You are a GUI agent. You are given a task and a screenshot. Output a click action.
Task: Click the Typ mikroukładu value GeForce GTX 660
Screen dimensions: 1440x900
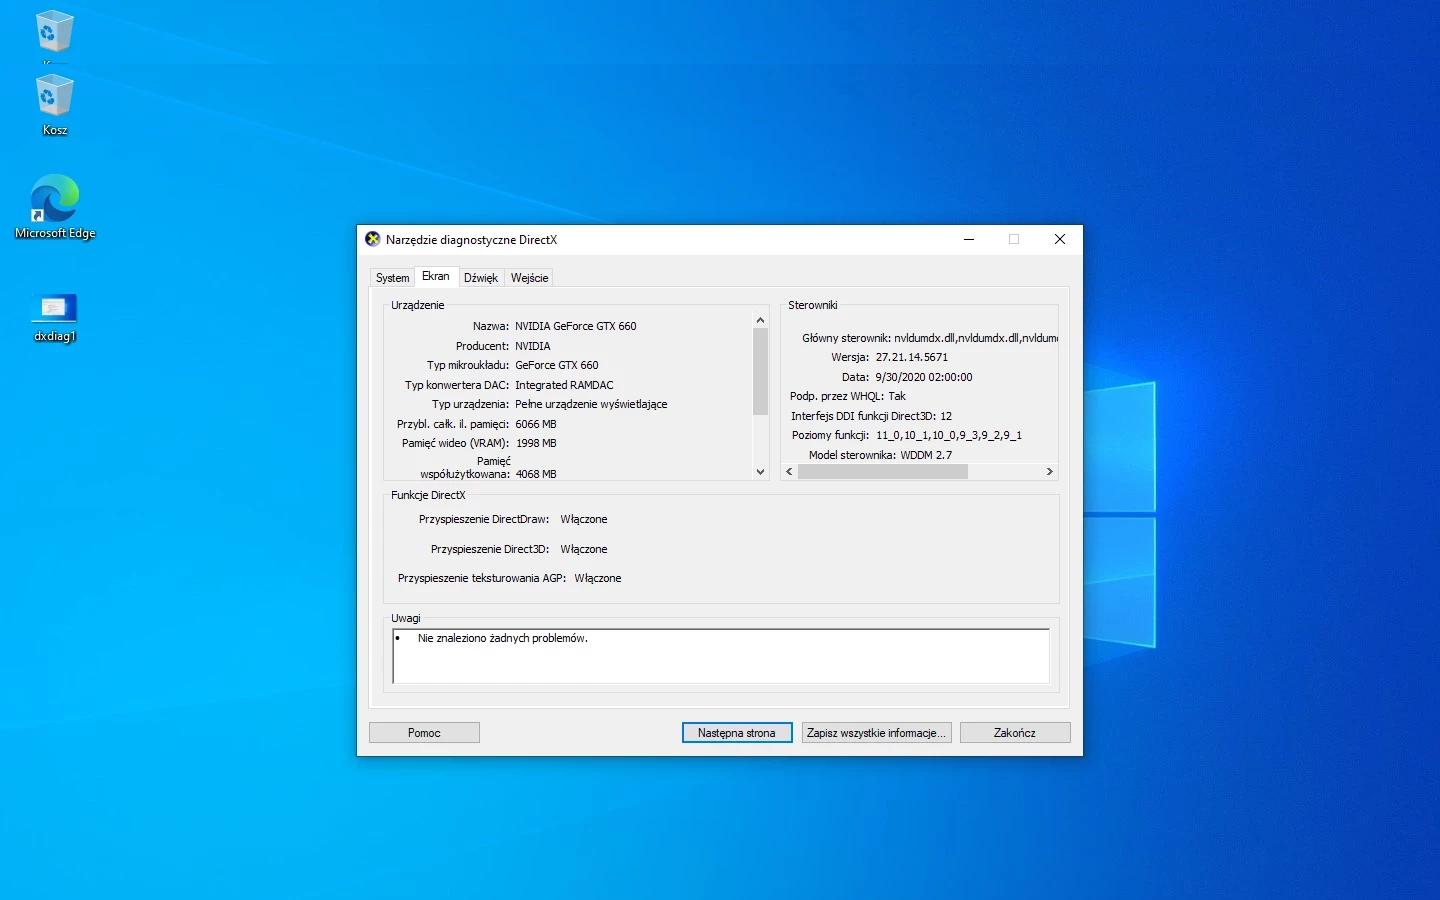(x=557, y=365)
